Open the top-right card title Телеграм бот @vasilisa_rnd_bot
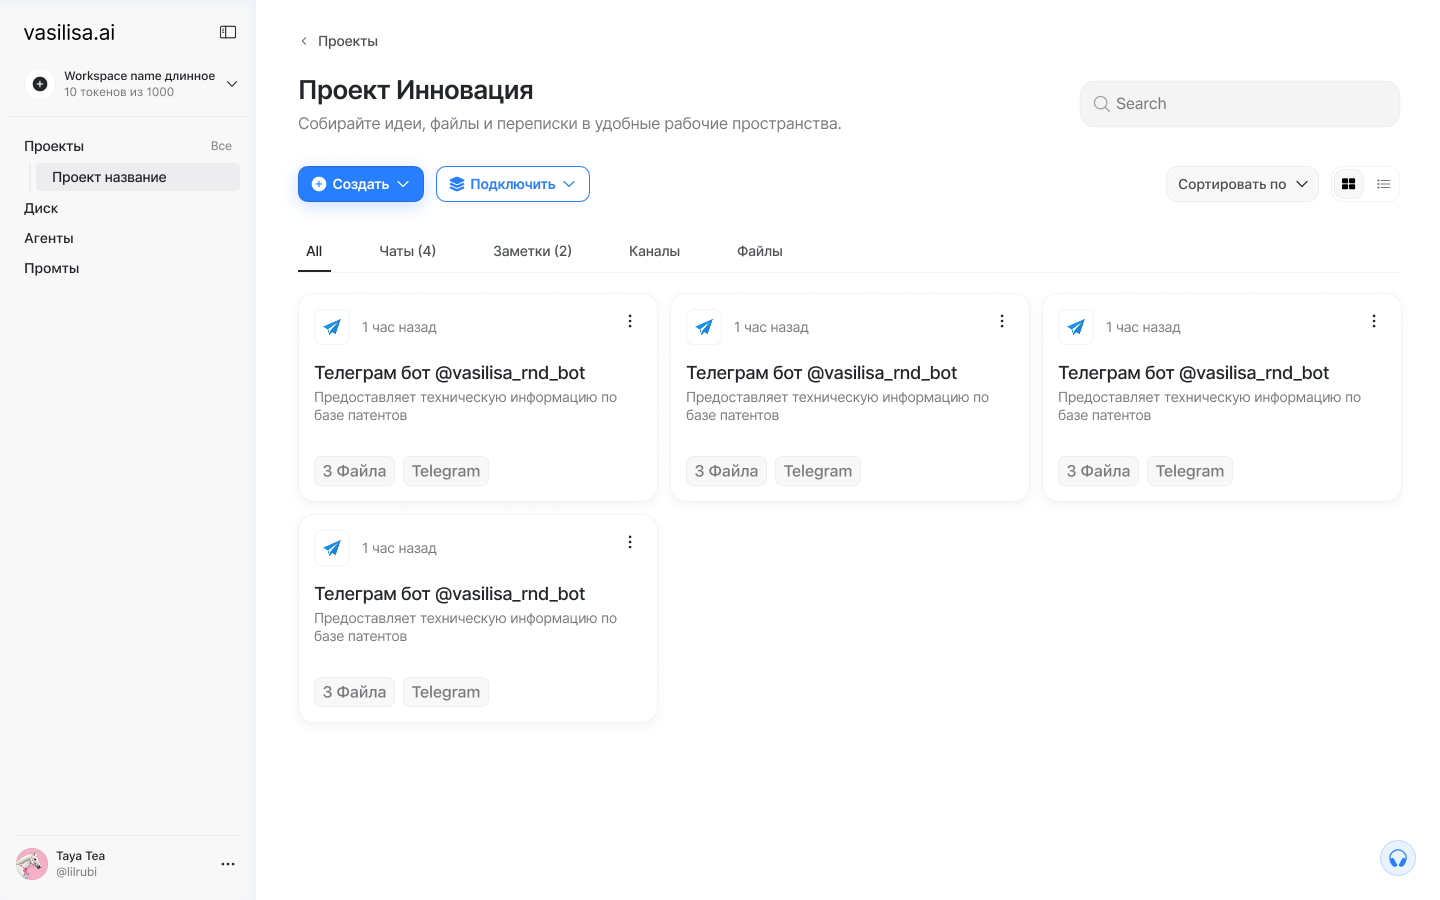 coord(1194,373)
